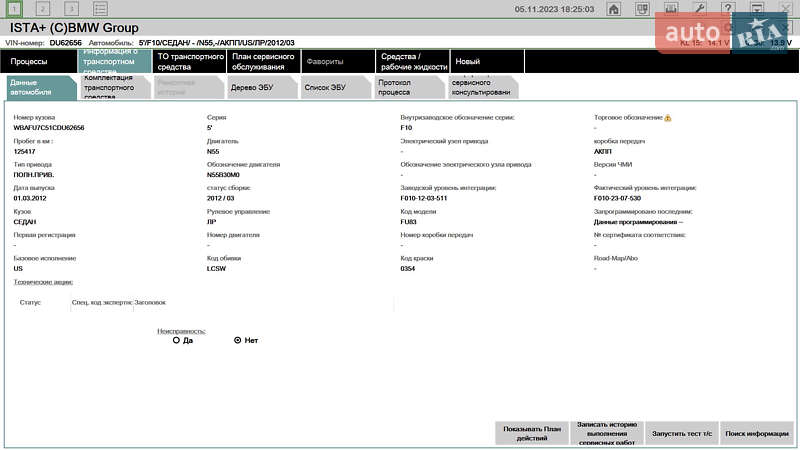800x450 pixels.
Task: Select session slot 2 icon
Action: (43, 9)
